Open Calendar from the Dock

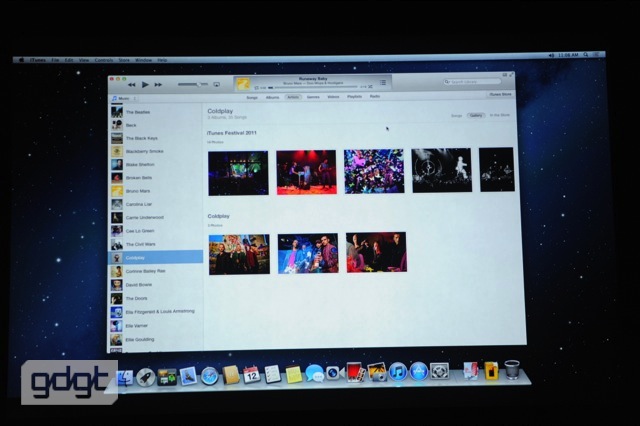point(251,374)
